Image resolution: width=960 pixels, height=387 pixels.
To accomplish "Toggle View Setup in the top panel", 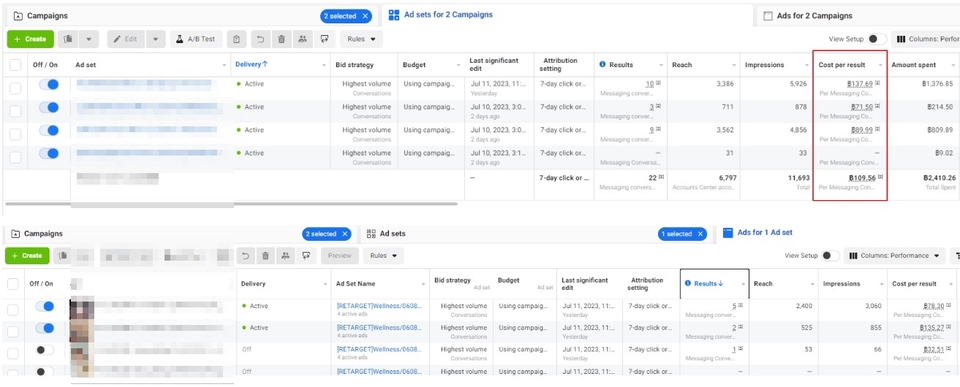I will 876,39.
